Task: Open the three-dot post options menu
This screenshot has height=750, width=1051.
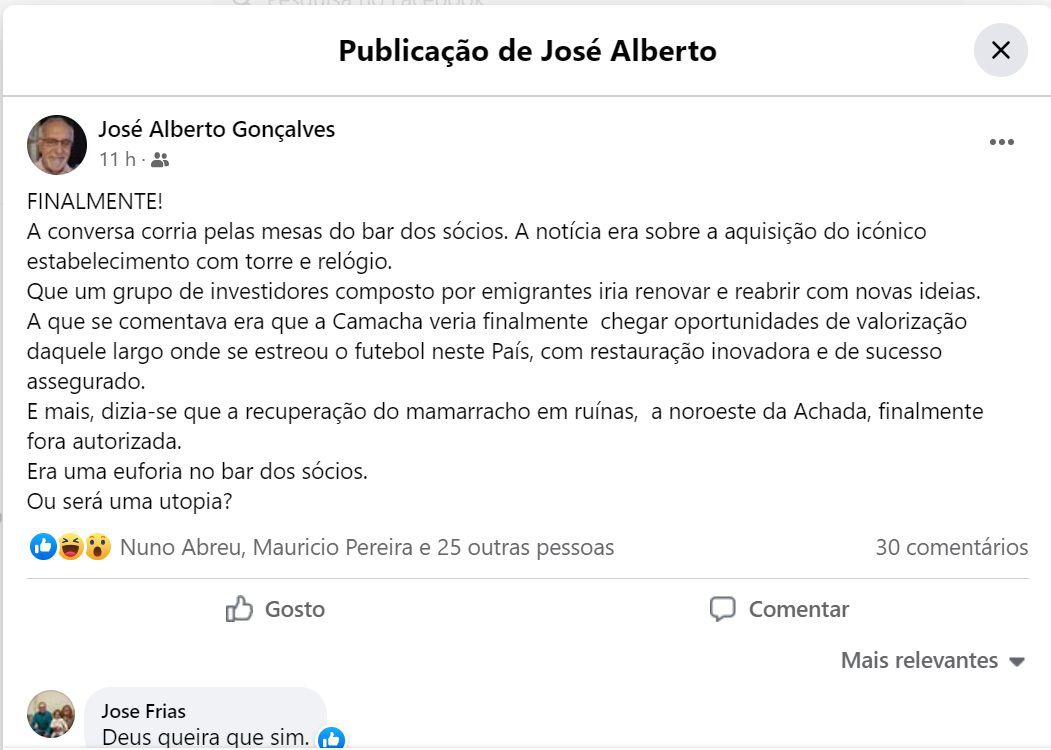Action: point(1001,142)
